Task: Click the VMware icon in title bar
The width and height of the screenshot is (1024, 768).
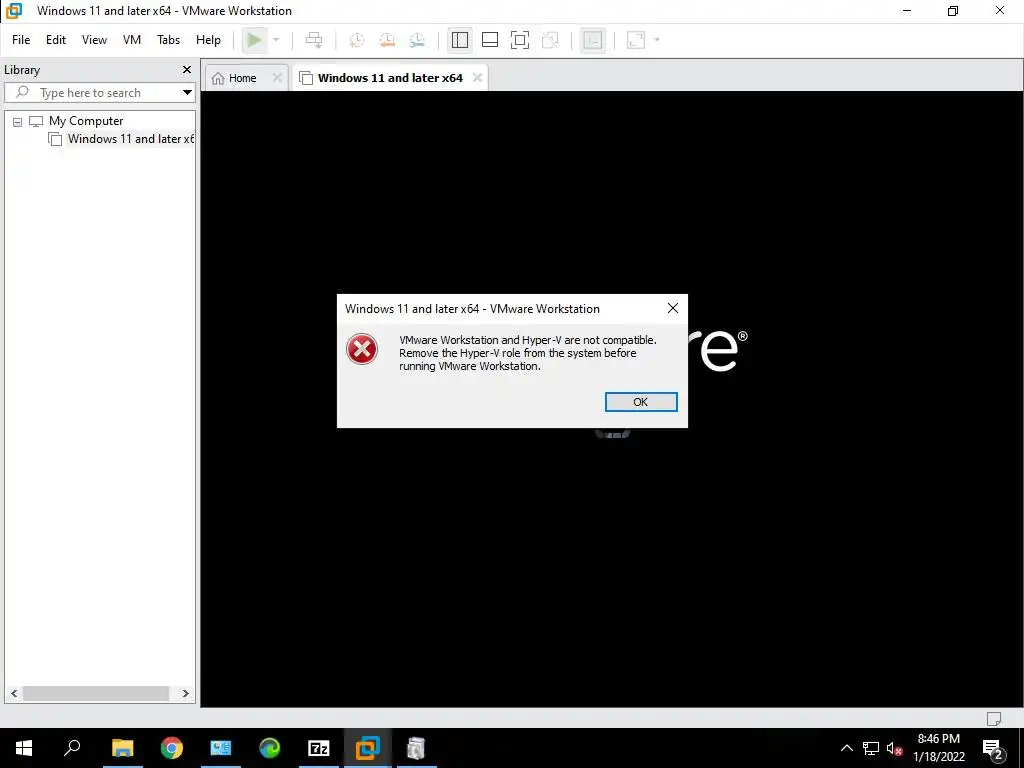Action: point(13,11)
